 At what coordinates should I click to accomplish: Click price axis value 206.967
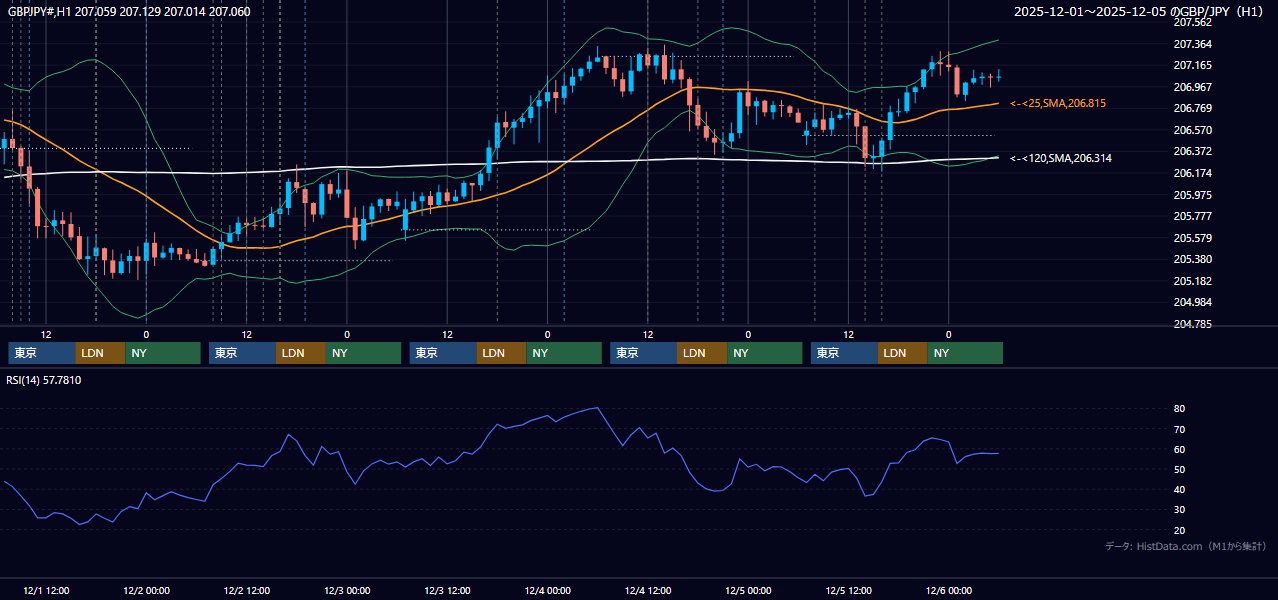tap(1192, 87)
